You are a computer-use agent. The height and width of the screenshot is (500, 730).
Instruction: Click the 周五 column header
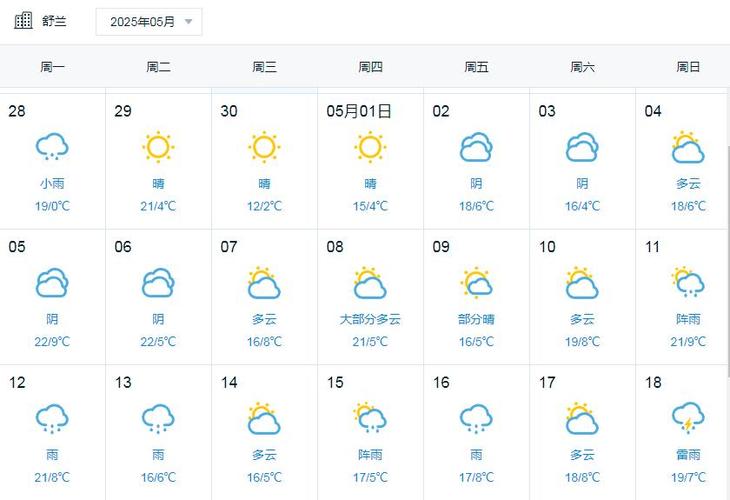tap(476, 67)
